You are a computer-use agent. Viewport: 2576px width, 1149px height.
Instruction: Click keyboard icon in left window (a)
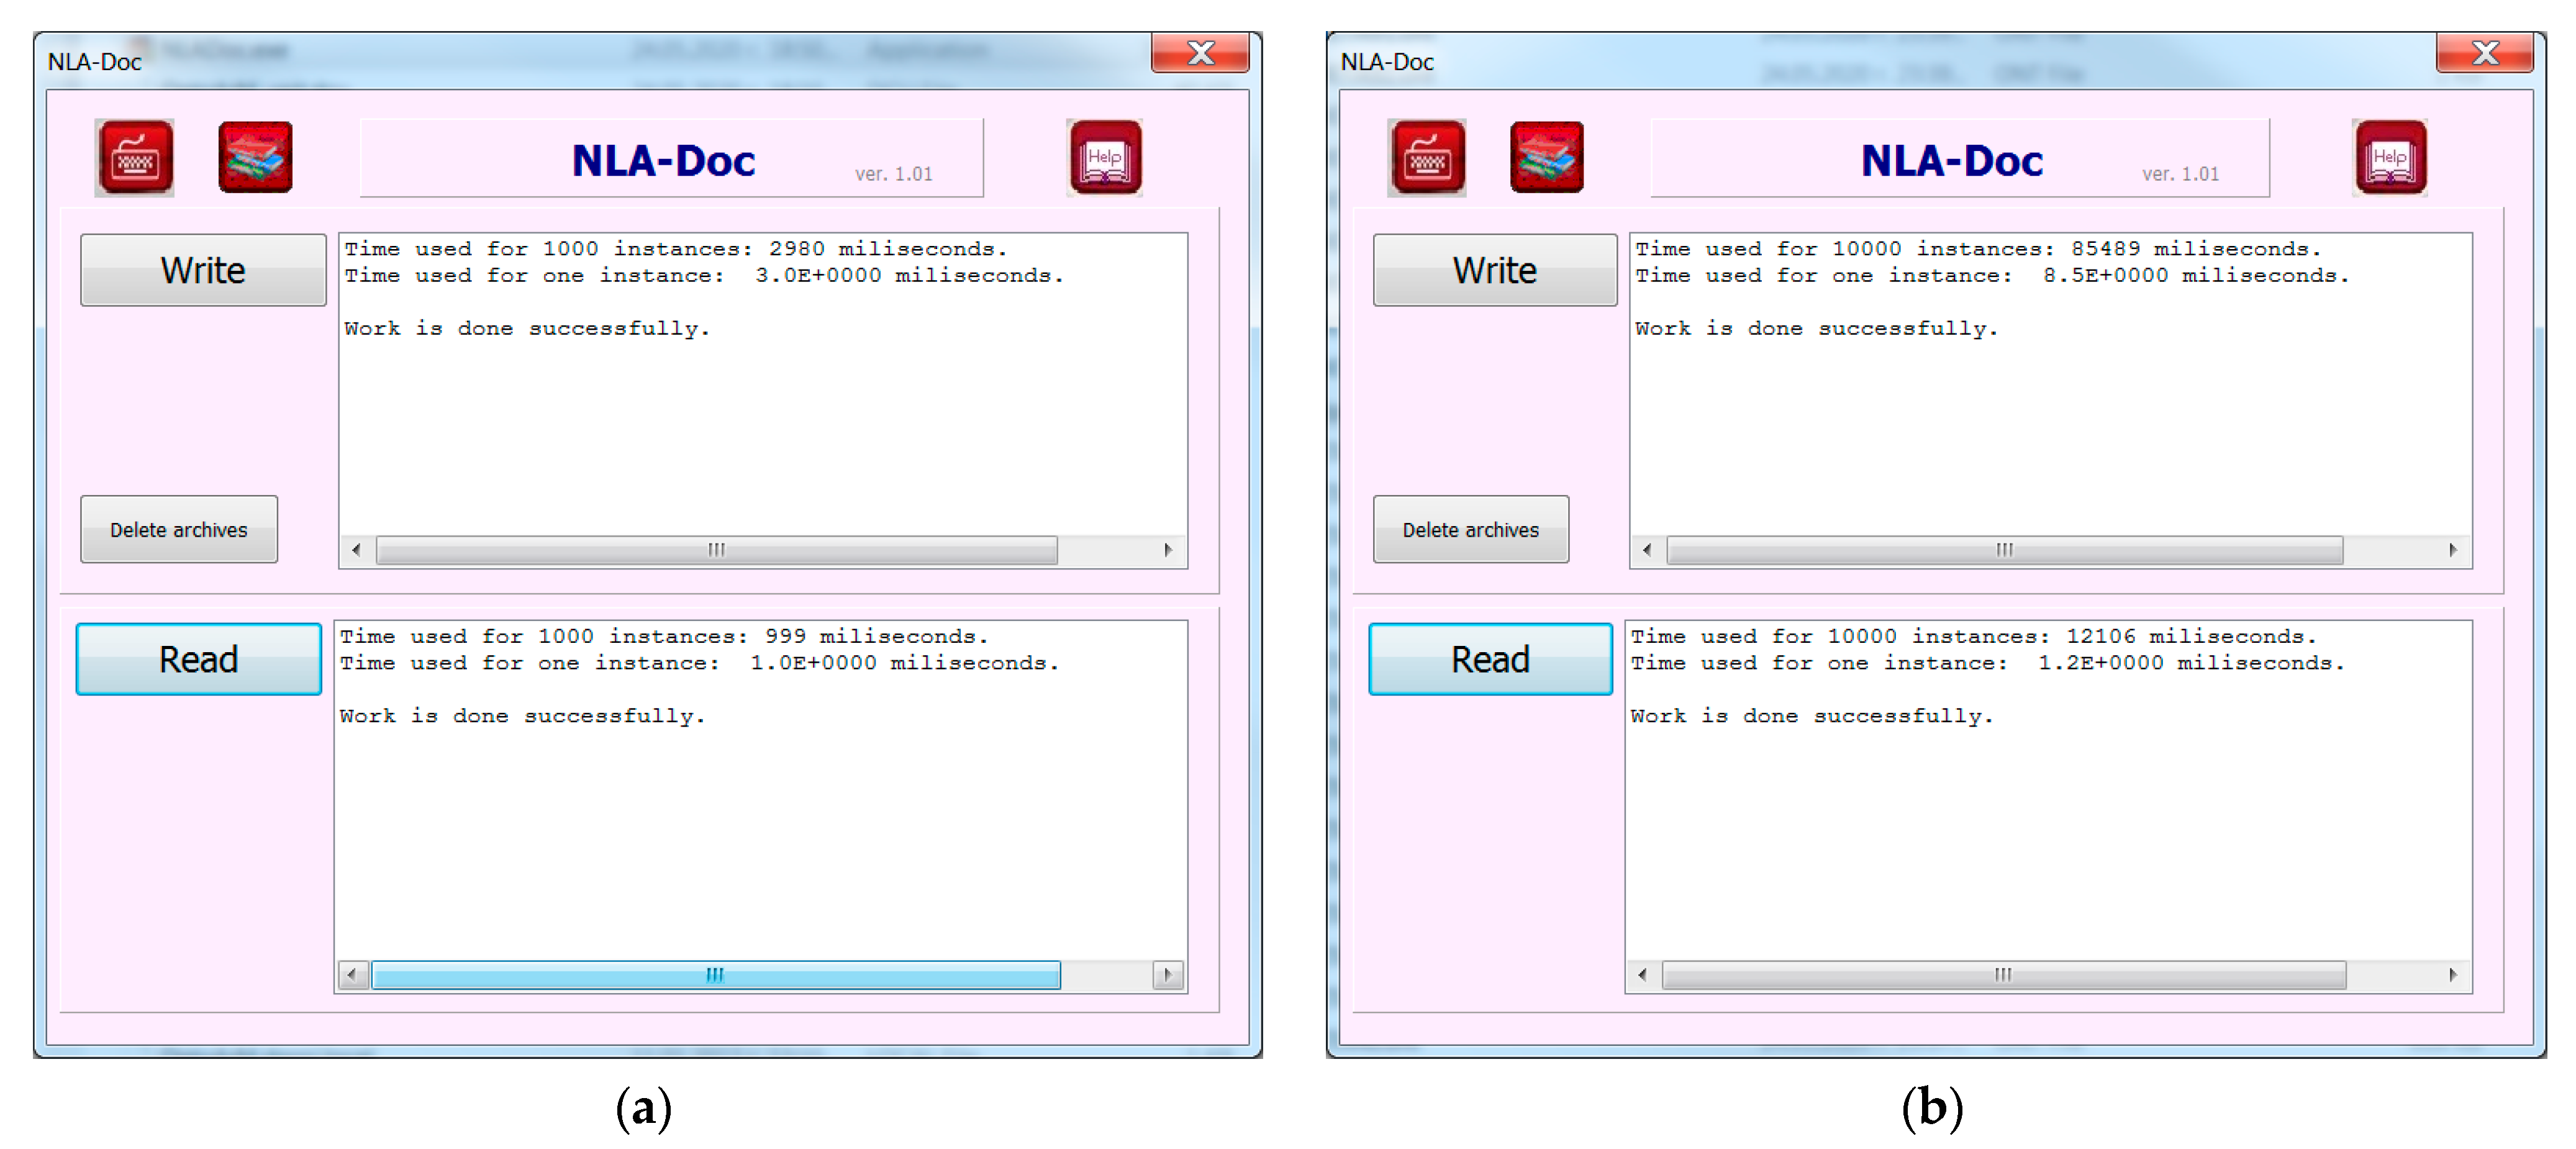134,157
